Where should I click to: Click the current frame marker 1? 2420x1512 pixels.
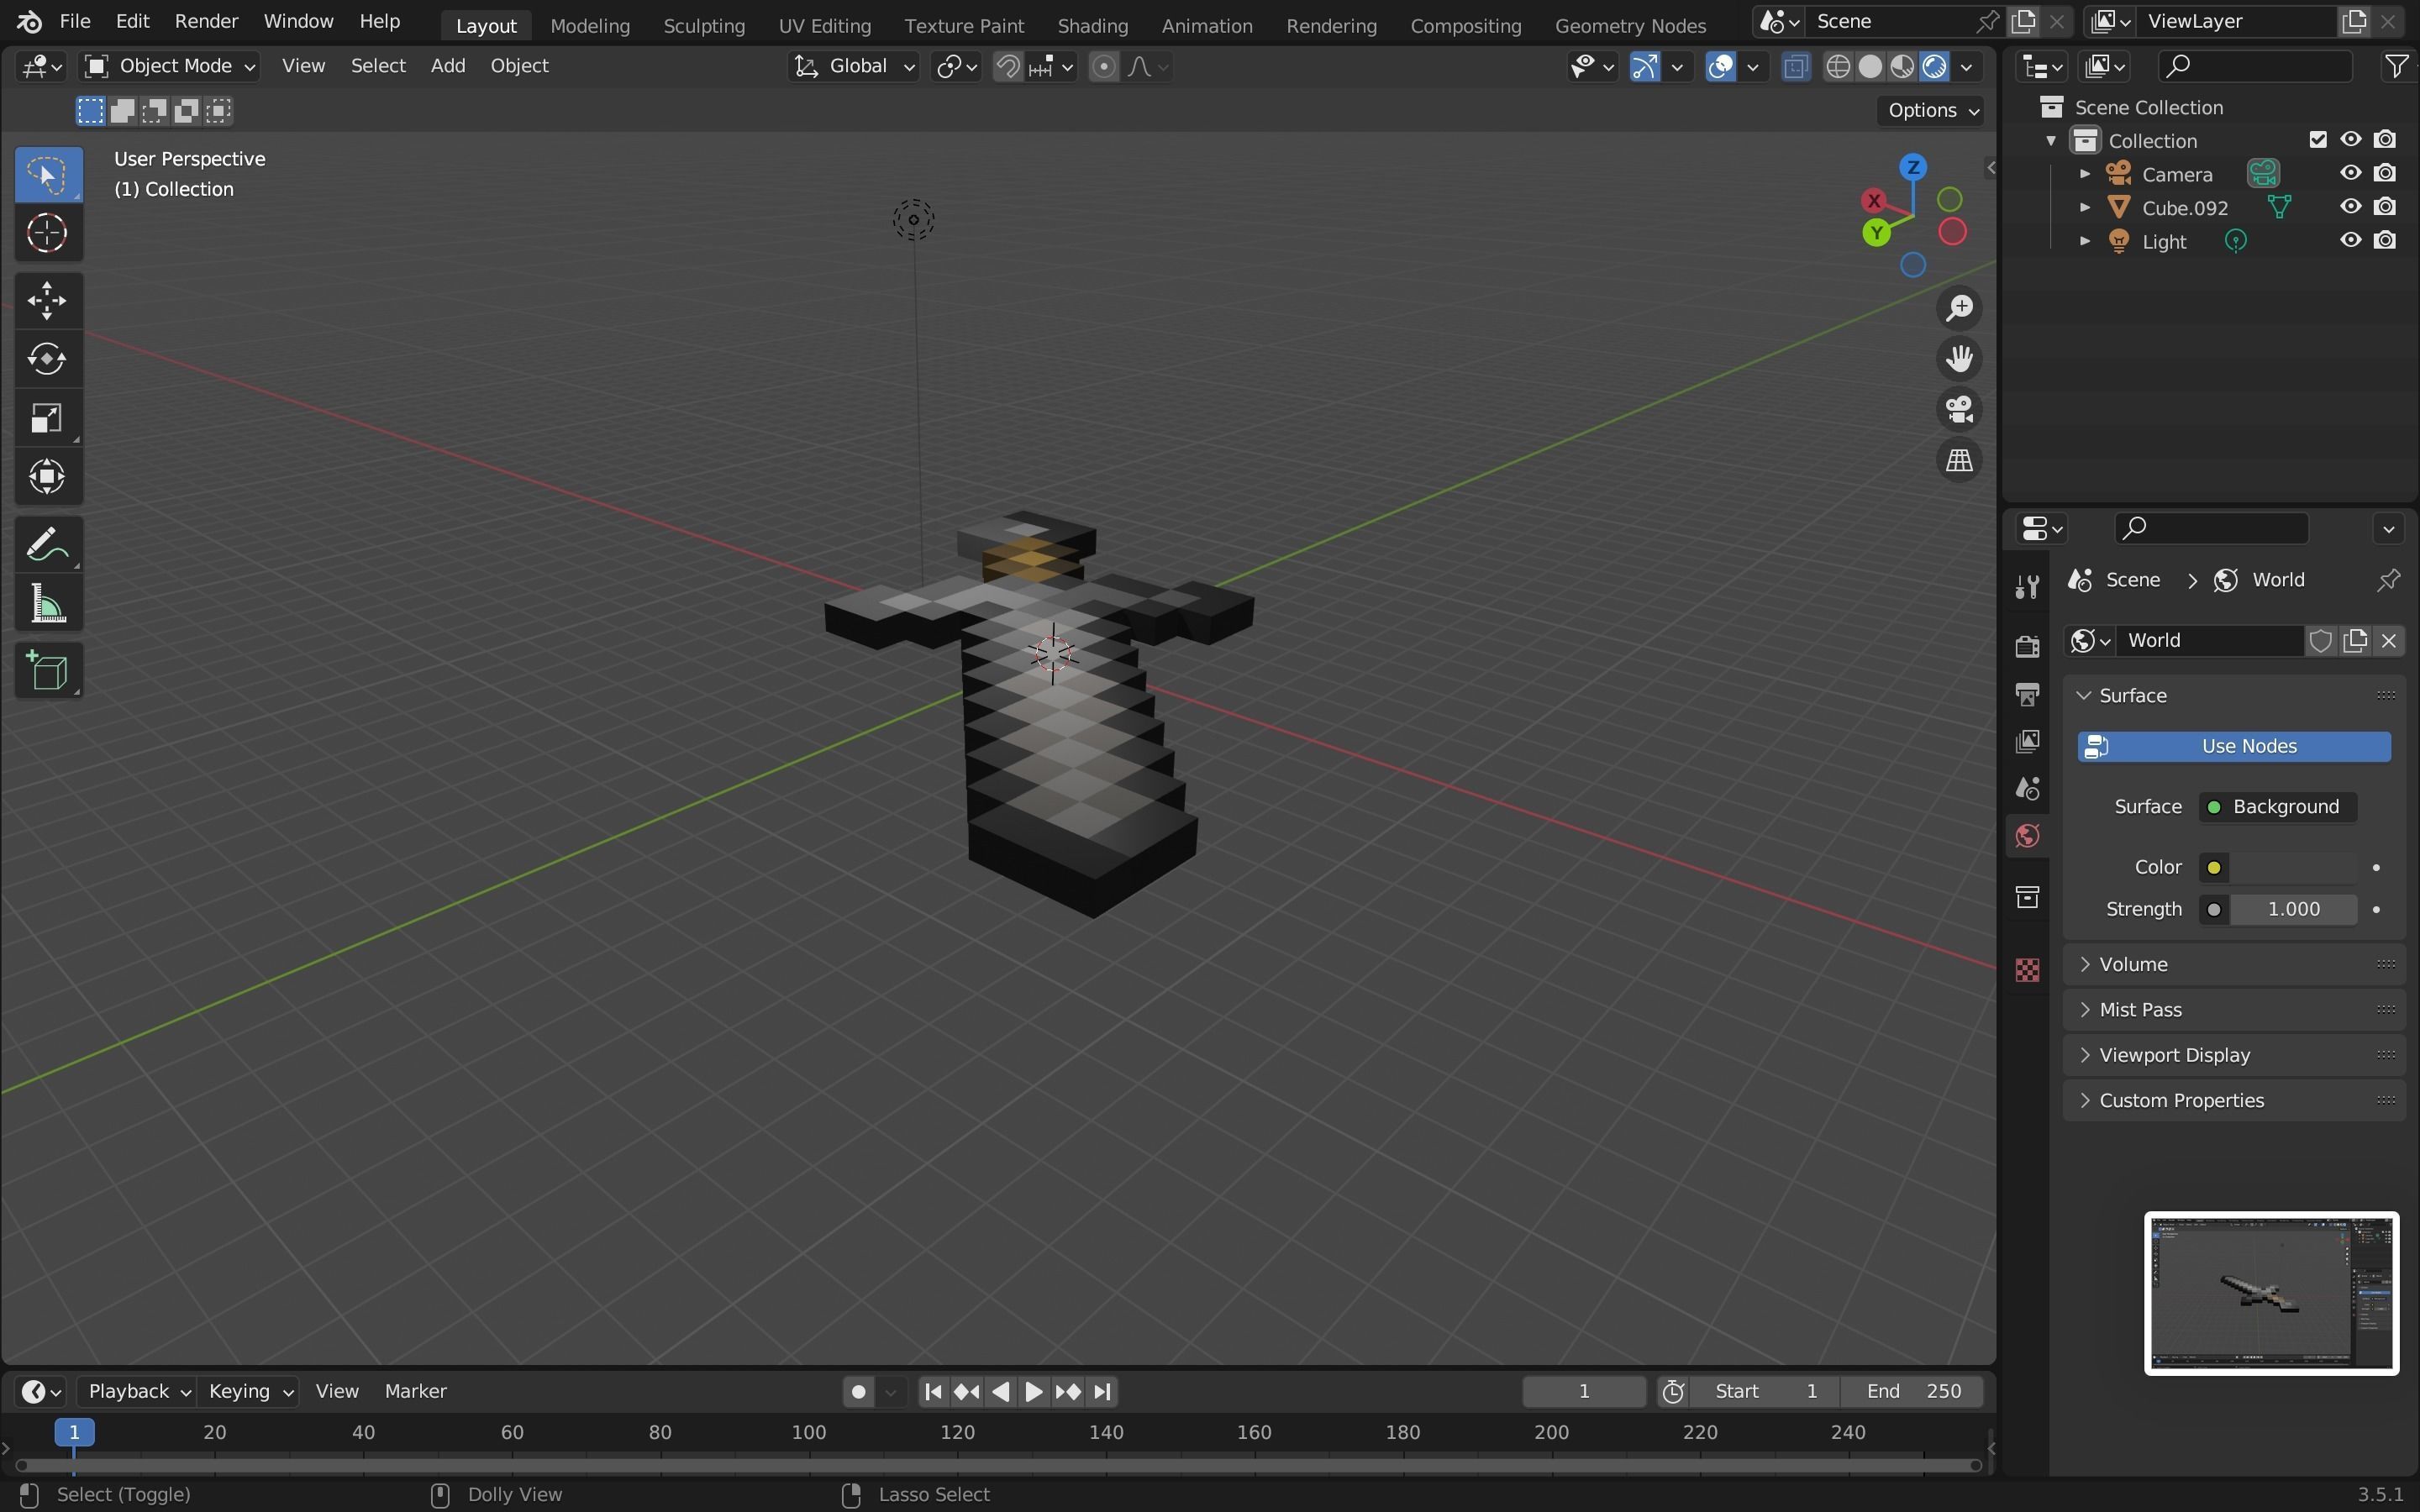point(74,1433)
